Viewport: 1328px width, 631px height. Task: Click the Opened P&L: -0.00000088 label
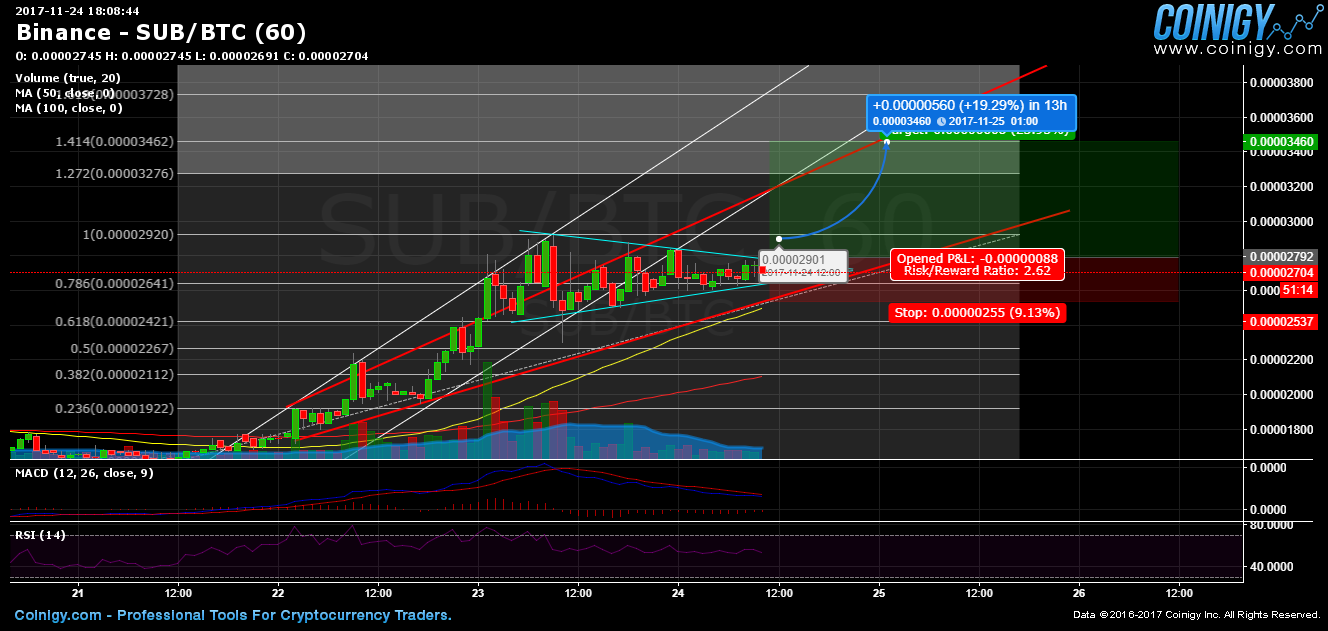tap(977, 258)
